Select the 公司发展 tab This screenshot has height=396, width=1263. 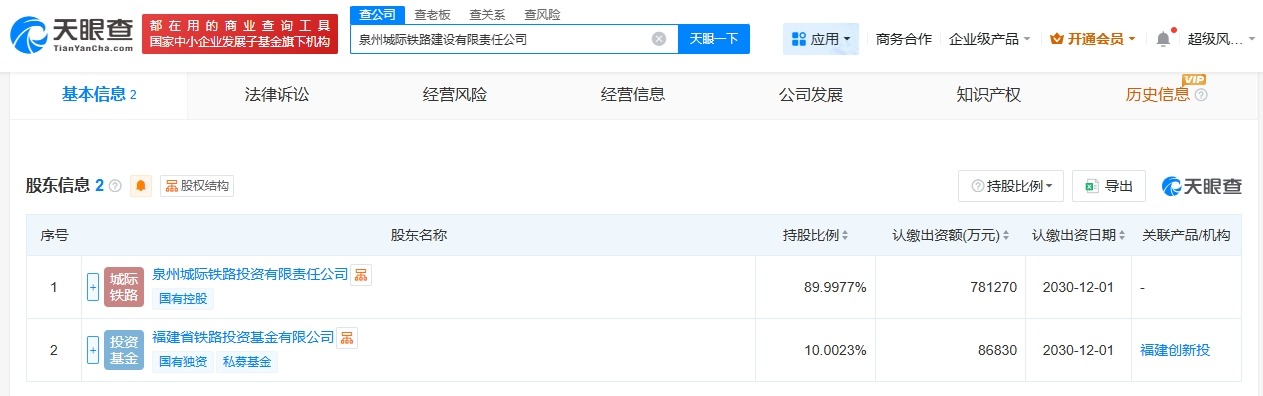click(x=811, y=95)
